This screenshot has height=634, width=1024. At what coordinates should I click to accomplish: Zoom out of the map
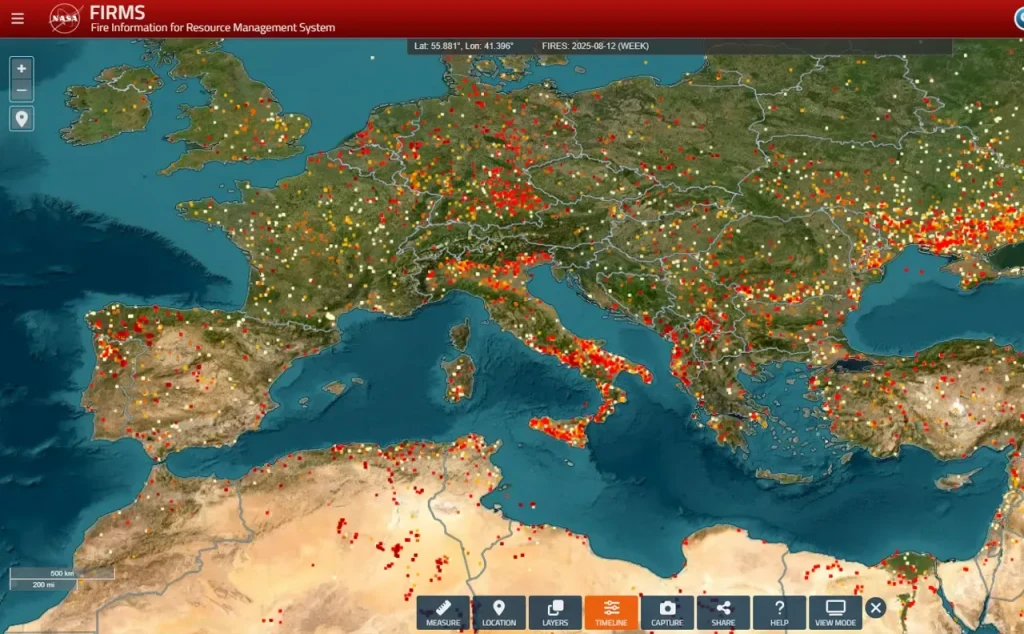tap(22, 92)
